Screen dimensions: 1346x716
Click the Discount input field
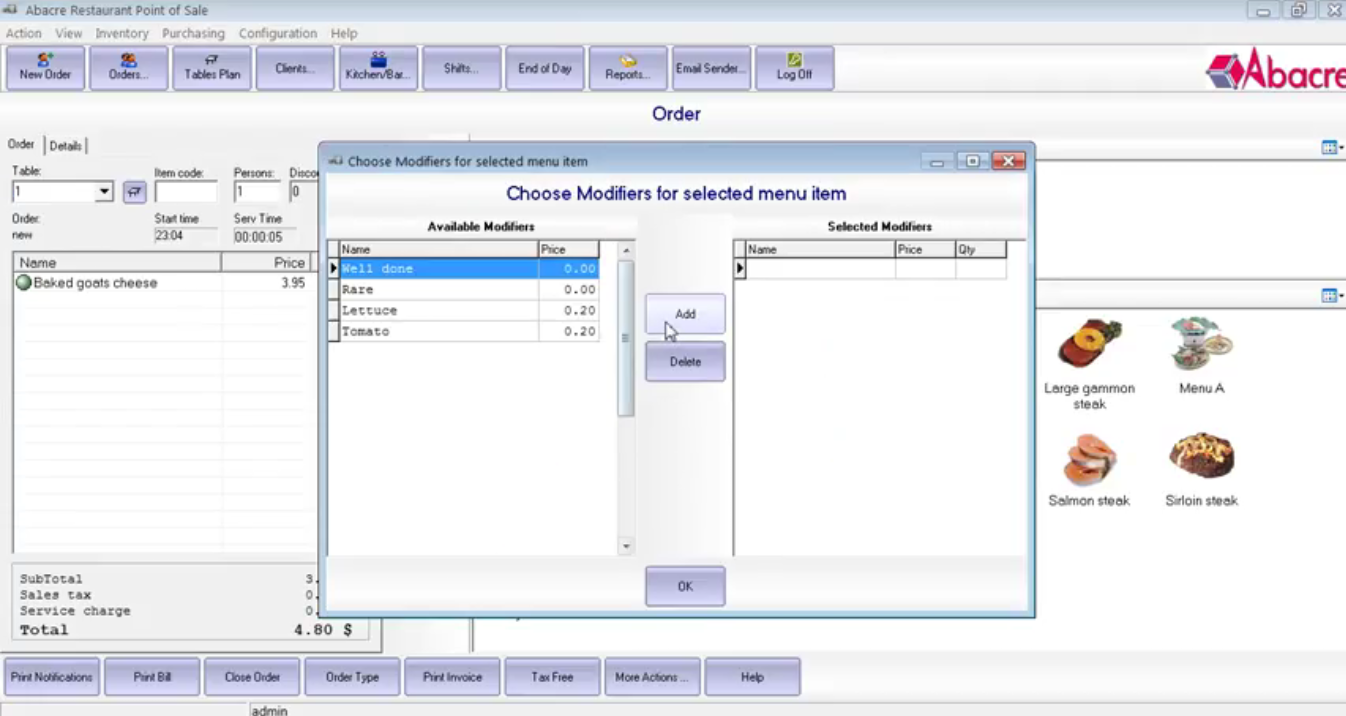coord(303,192)
